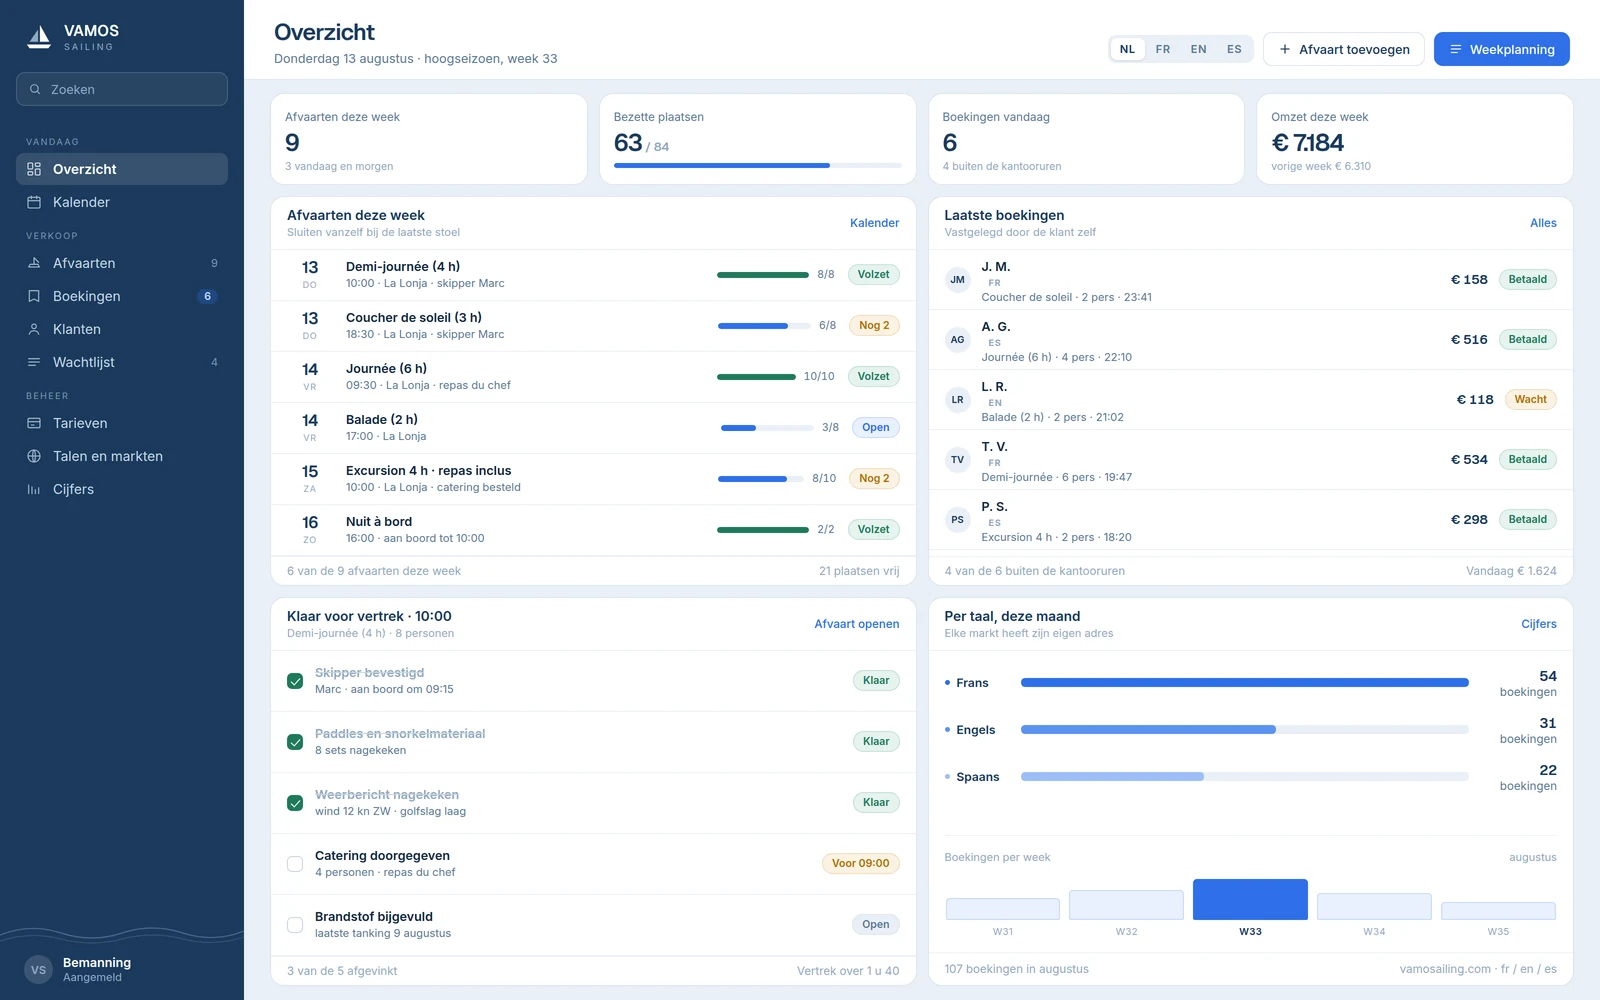
Task: Click the Zoeken search field
Action: [x=122, y=89]
